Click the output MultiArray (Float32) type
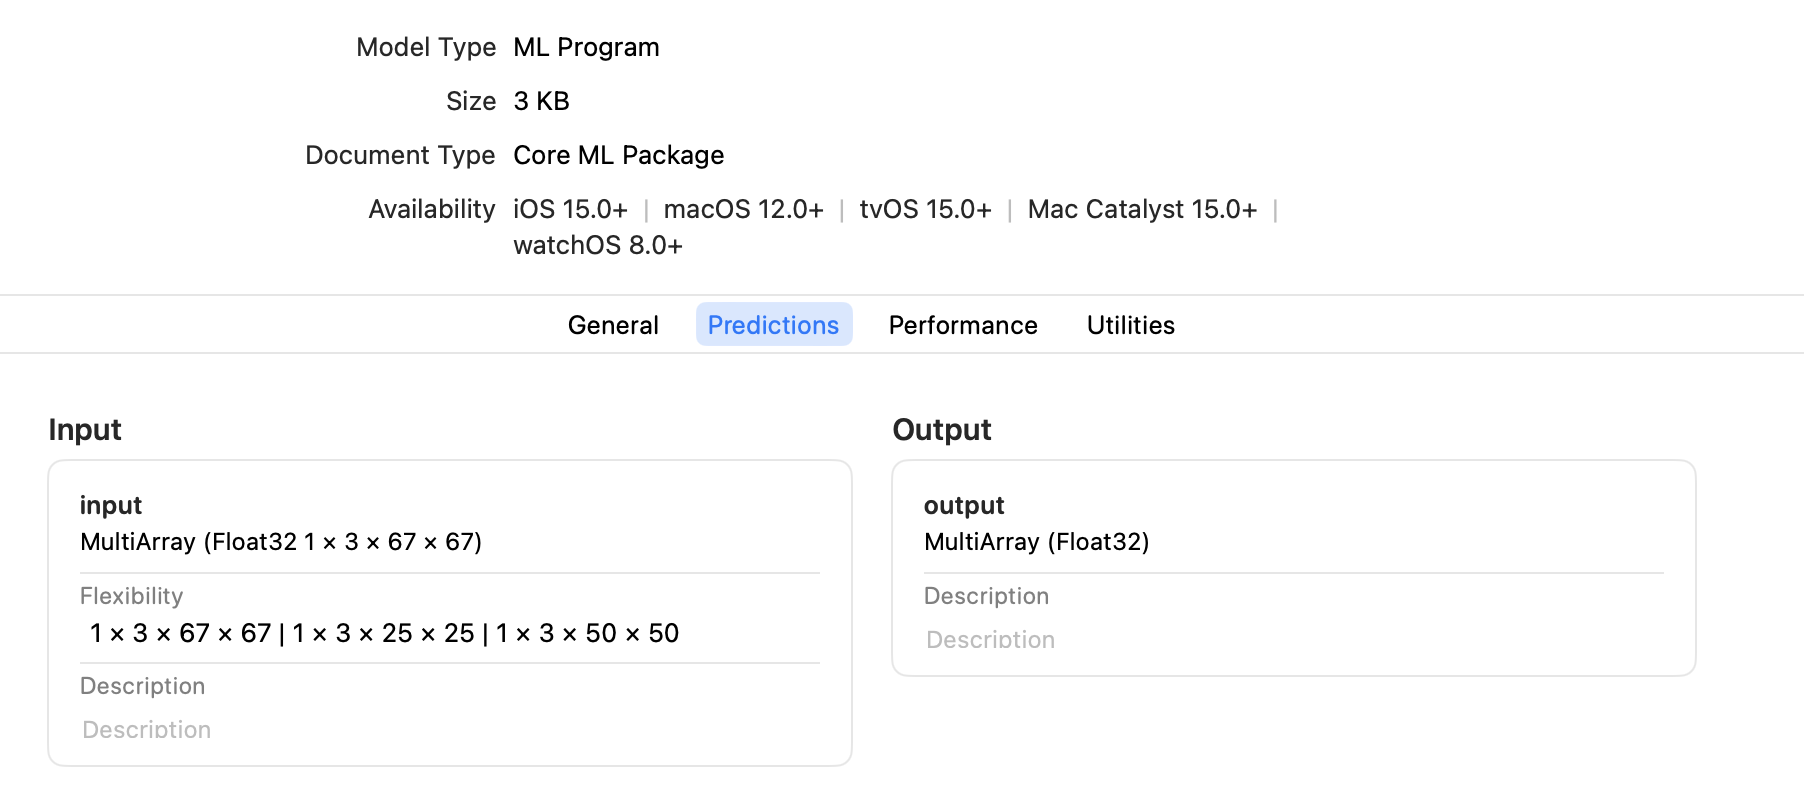Viewport: 1804px width, 802px height. (x=1037, y=542)
